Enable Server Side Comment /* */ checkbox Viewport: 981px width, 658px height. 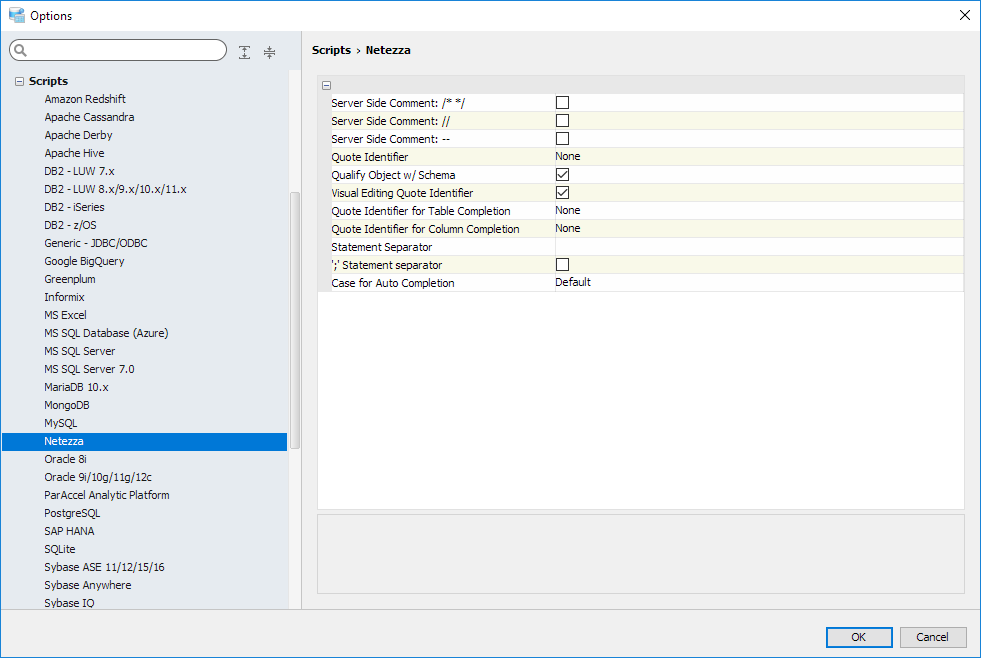[562, 102]
